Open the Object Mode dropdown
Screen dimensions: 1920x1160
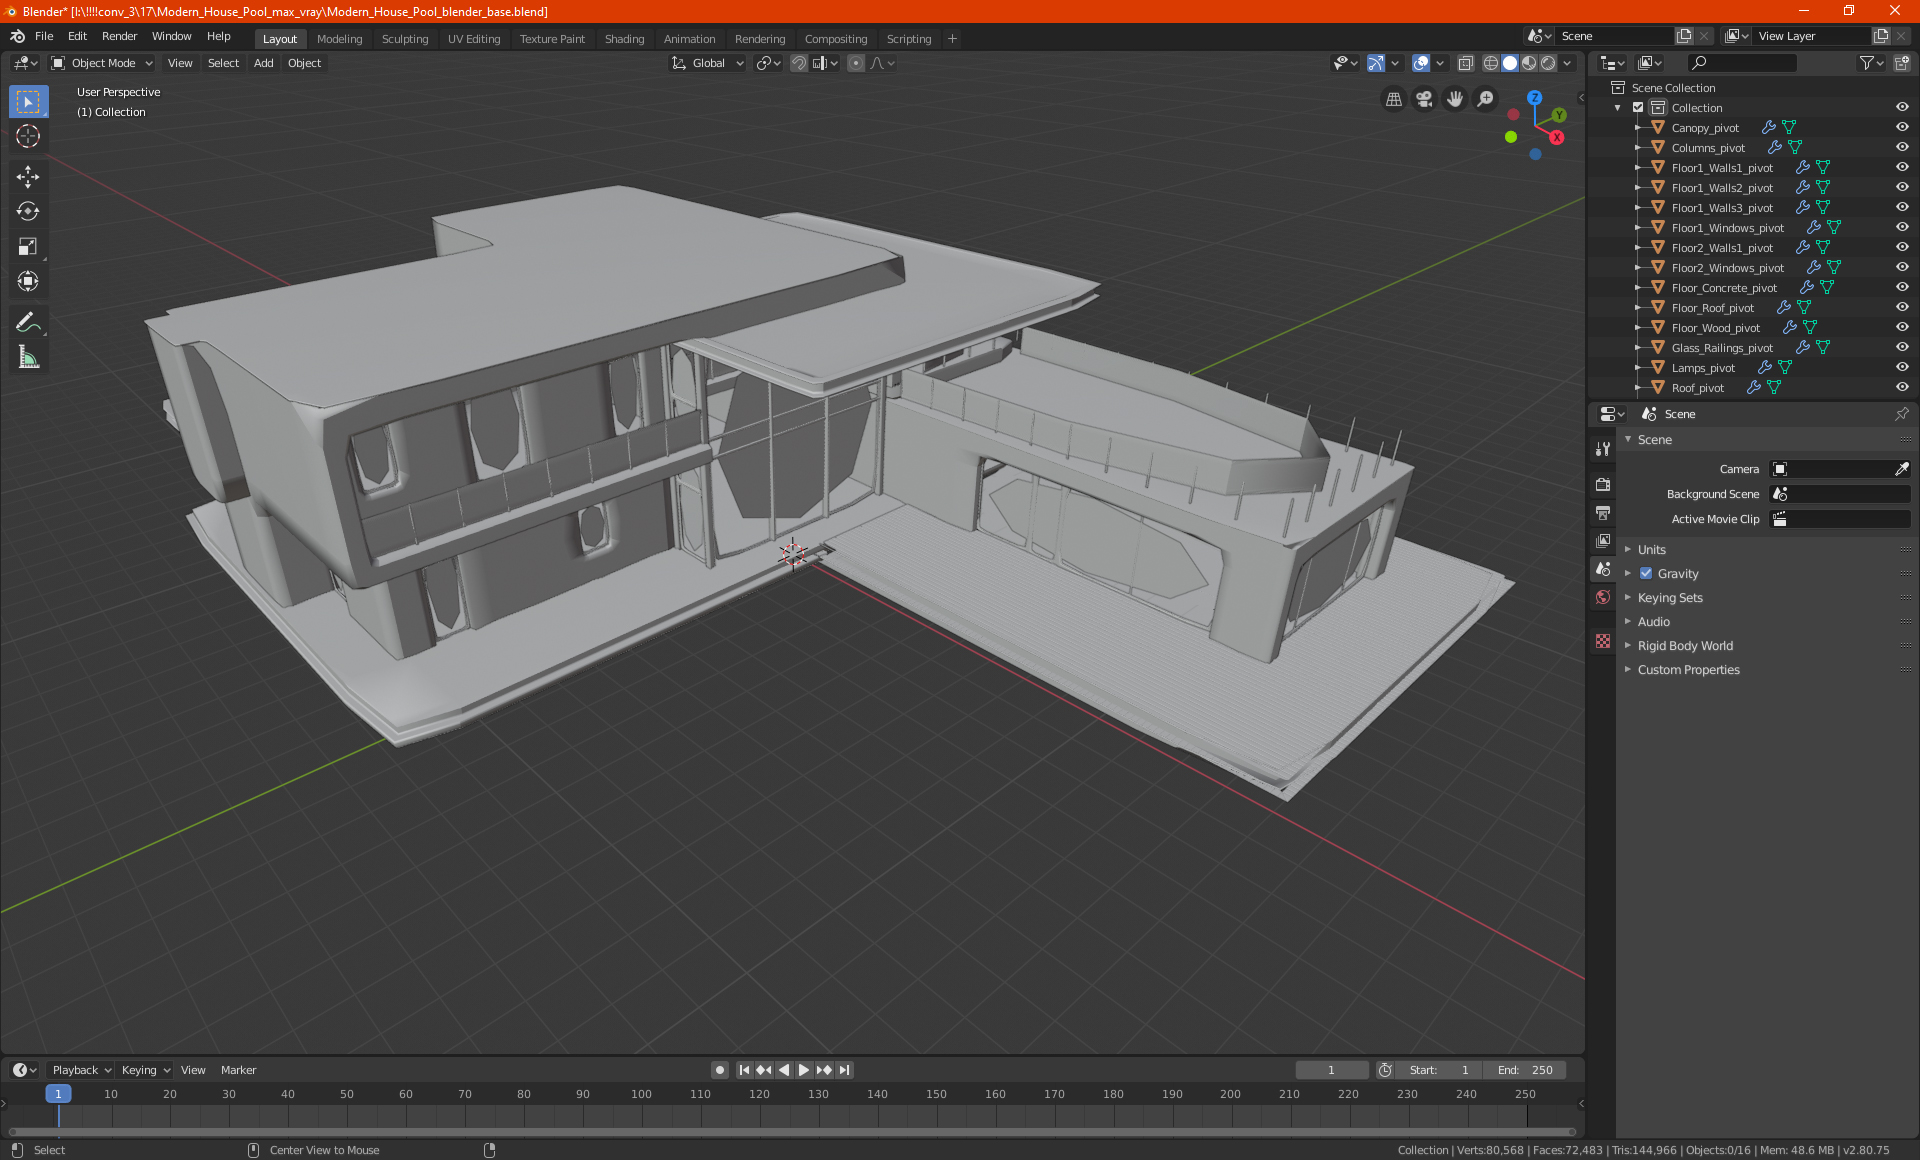pos(103,63)
